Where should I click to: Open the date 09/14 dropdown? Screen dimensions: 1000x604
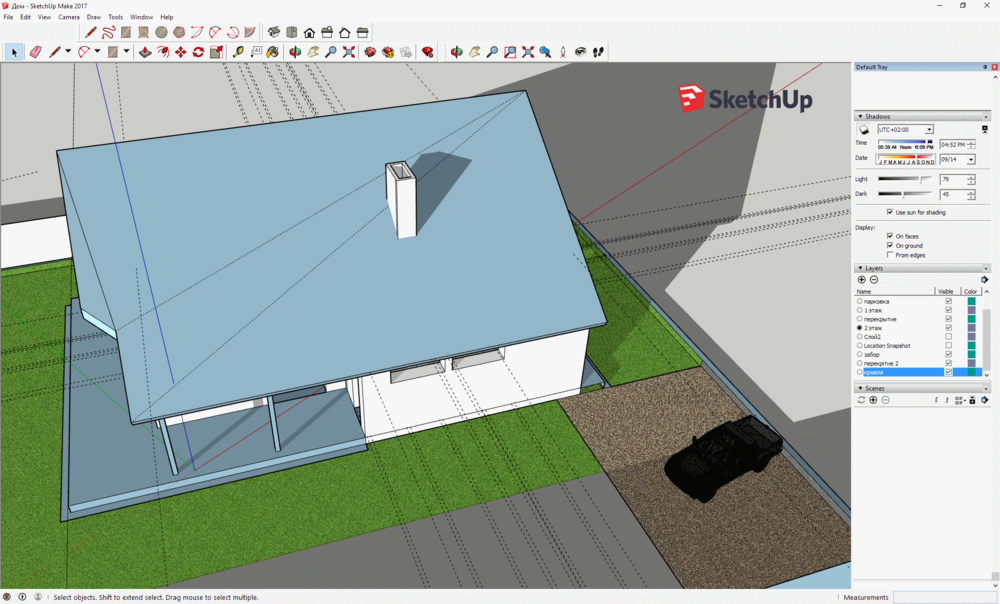click(970, 159)
